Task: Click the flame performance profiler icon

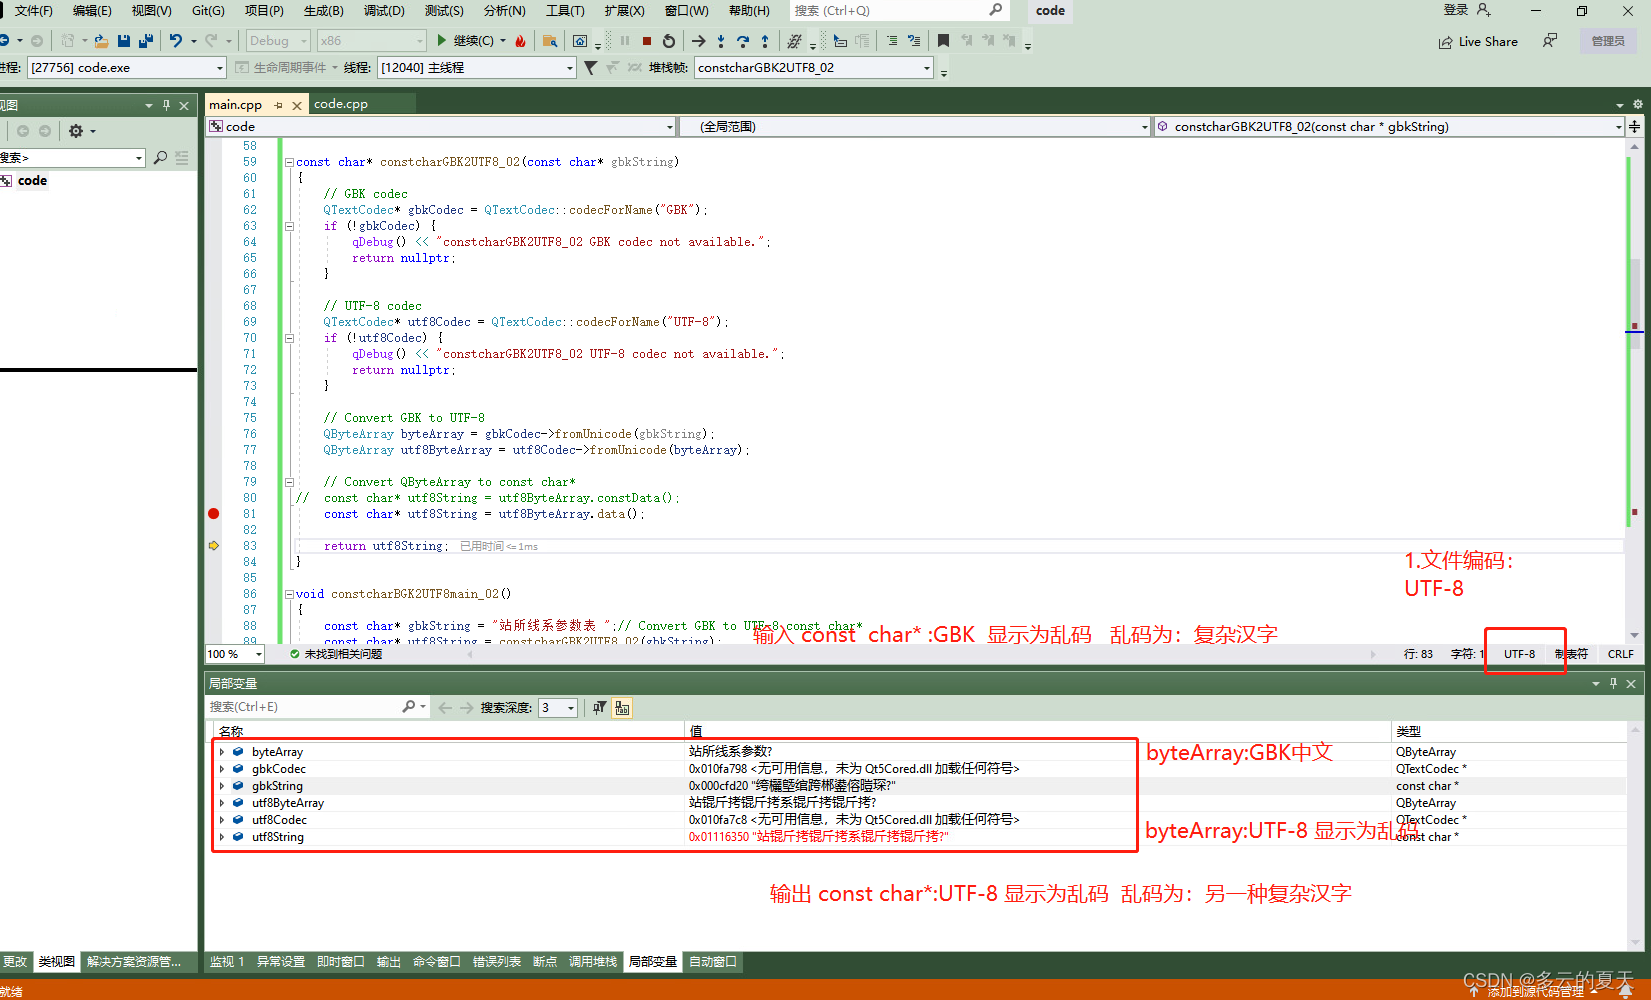Action: click(520, 40)
